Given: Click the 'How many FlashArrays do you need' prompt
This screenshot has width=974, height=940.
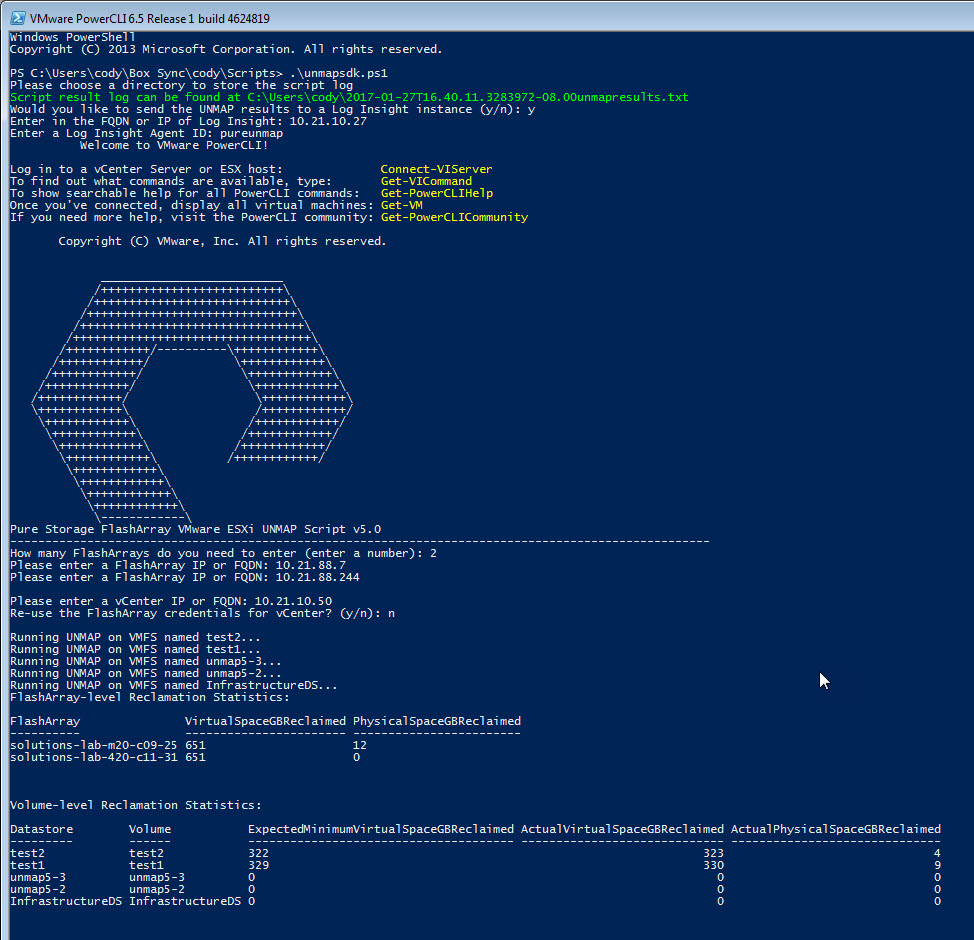Looking at the screenshot, I should tap(224, 553).
